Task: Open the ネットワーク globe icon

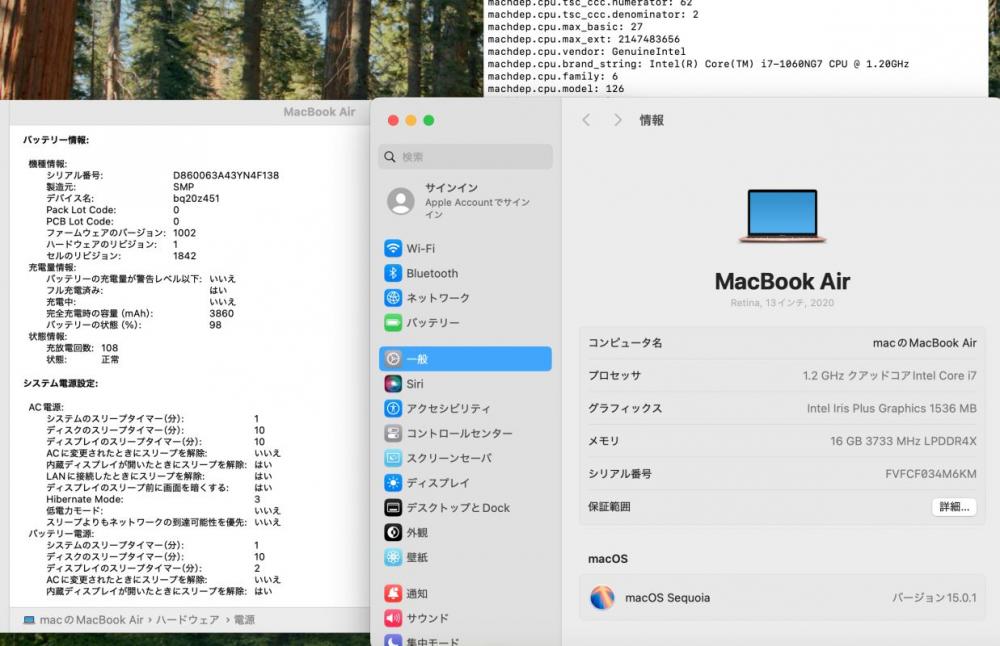Action: (393, 298)
